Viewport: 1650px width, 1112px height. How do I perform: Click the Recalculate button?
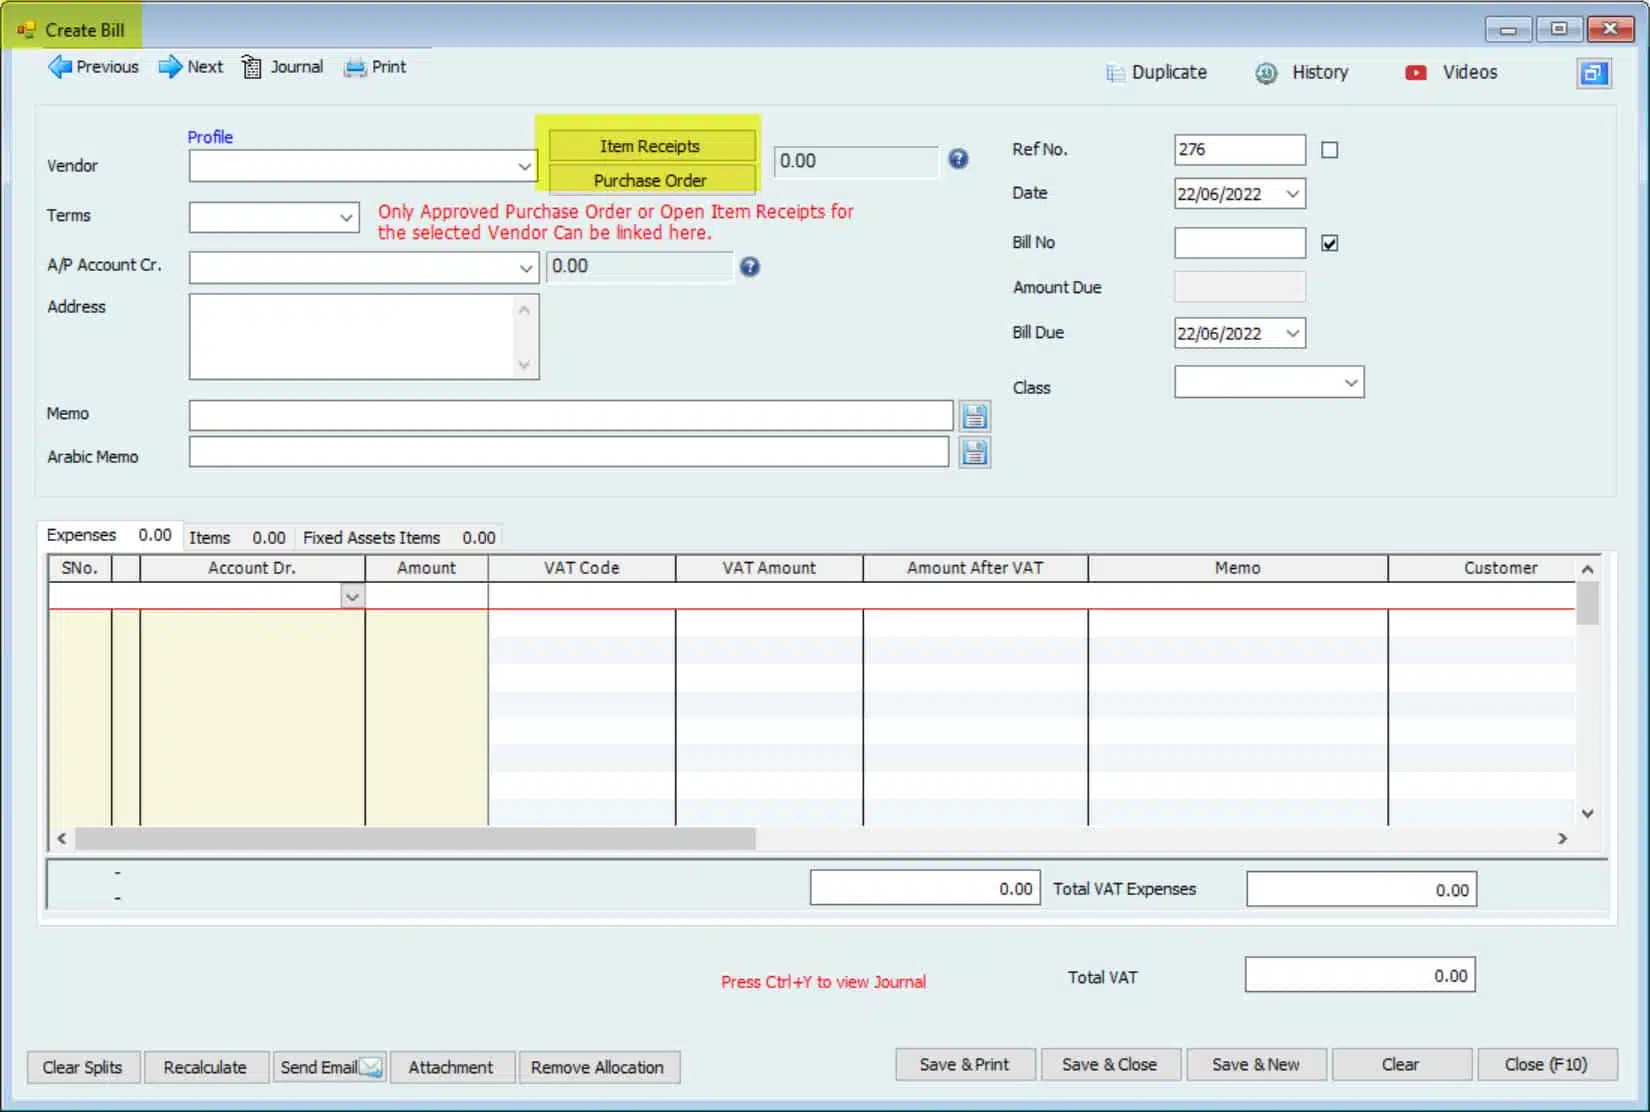(x=205, y=1067)
